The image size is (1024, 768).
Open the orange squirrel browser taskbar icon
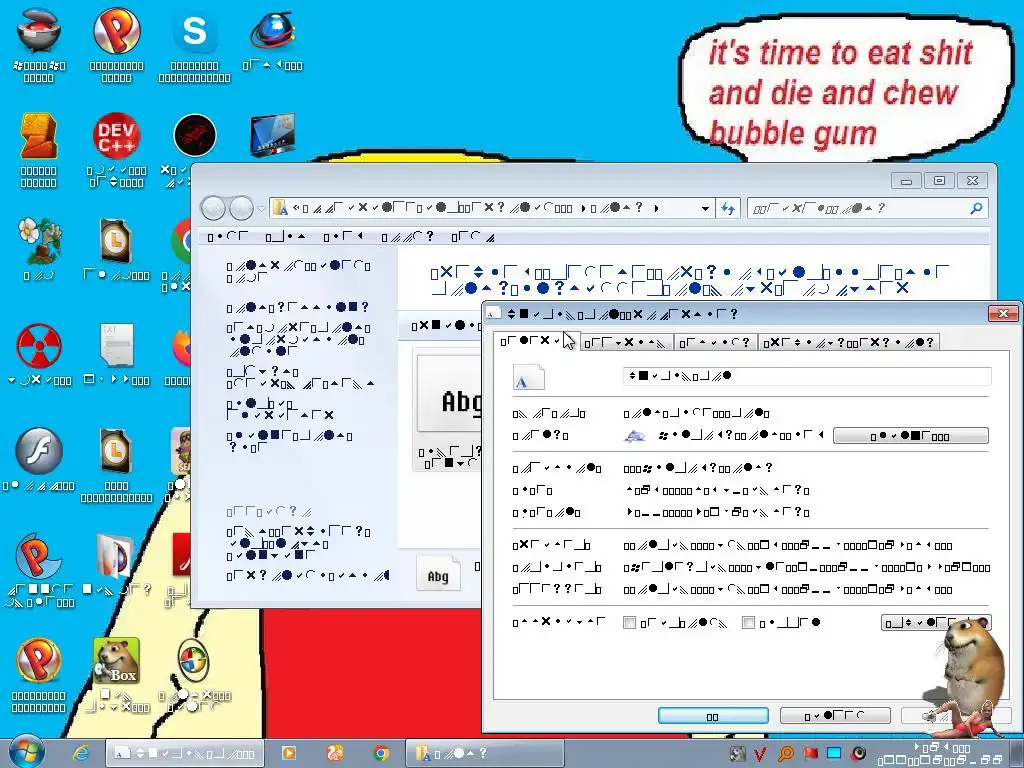335,753
